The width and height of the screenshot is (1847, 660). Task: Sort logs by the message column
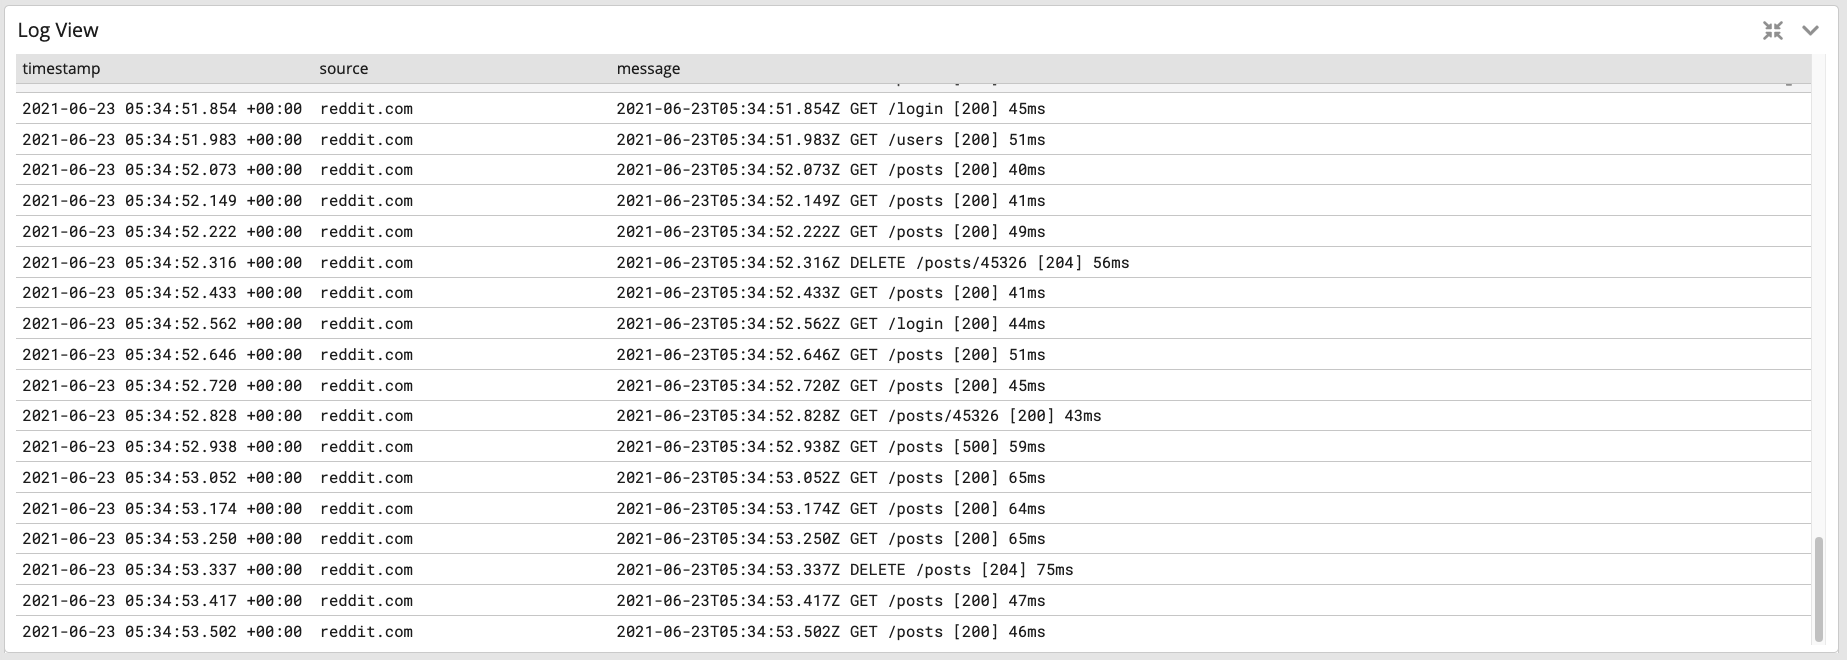(x=648, y=68)
